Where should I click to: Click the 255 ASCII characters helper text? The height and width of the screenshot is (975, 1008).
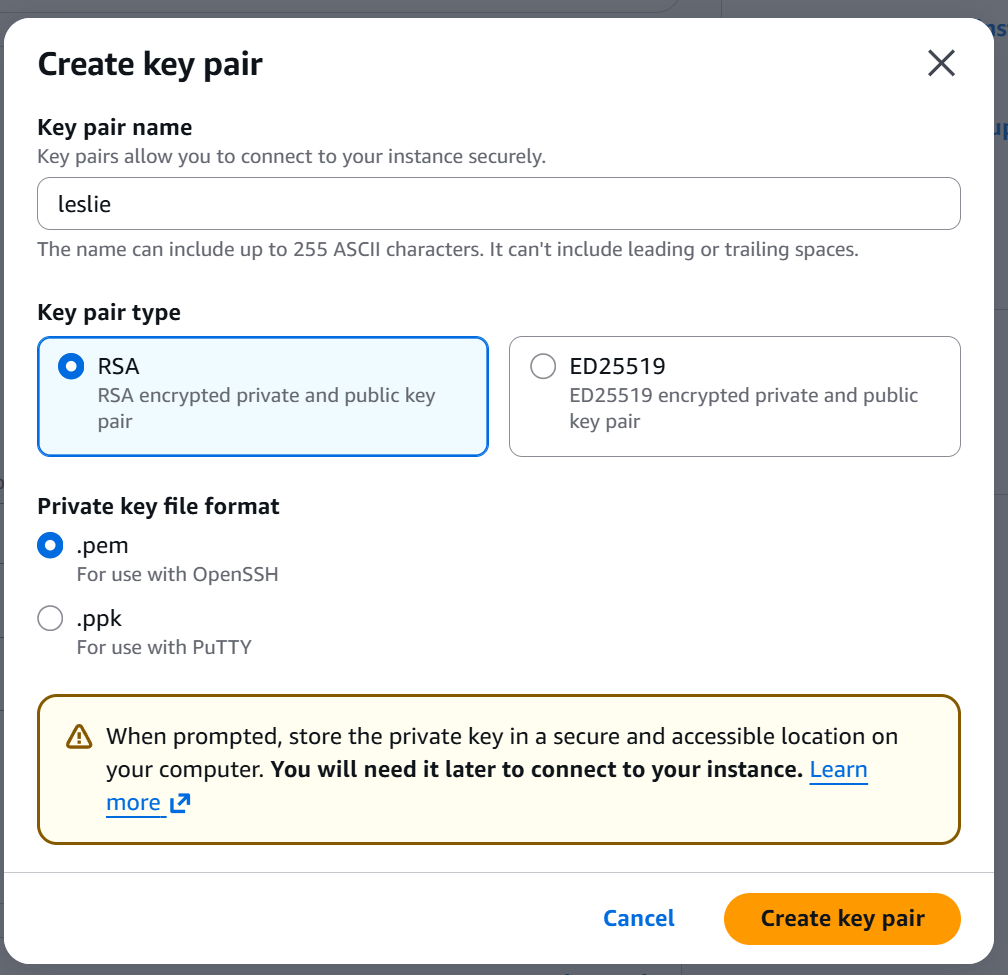pyautogui.click(x=447, y=249)
